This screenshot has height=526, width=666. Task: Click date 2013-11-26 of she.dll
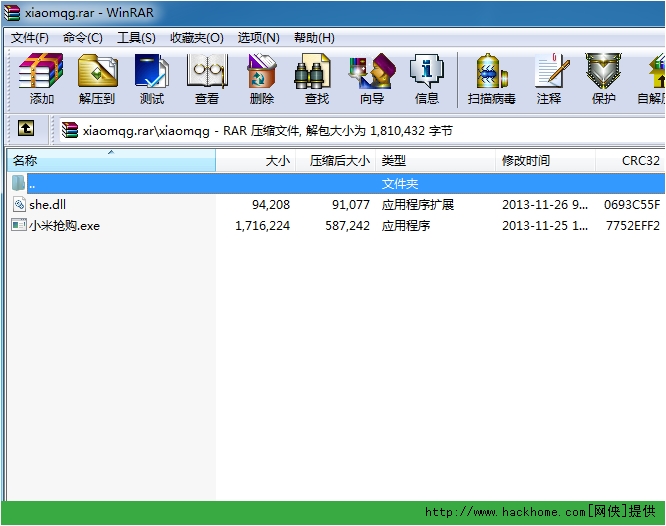coord(545,205)
